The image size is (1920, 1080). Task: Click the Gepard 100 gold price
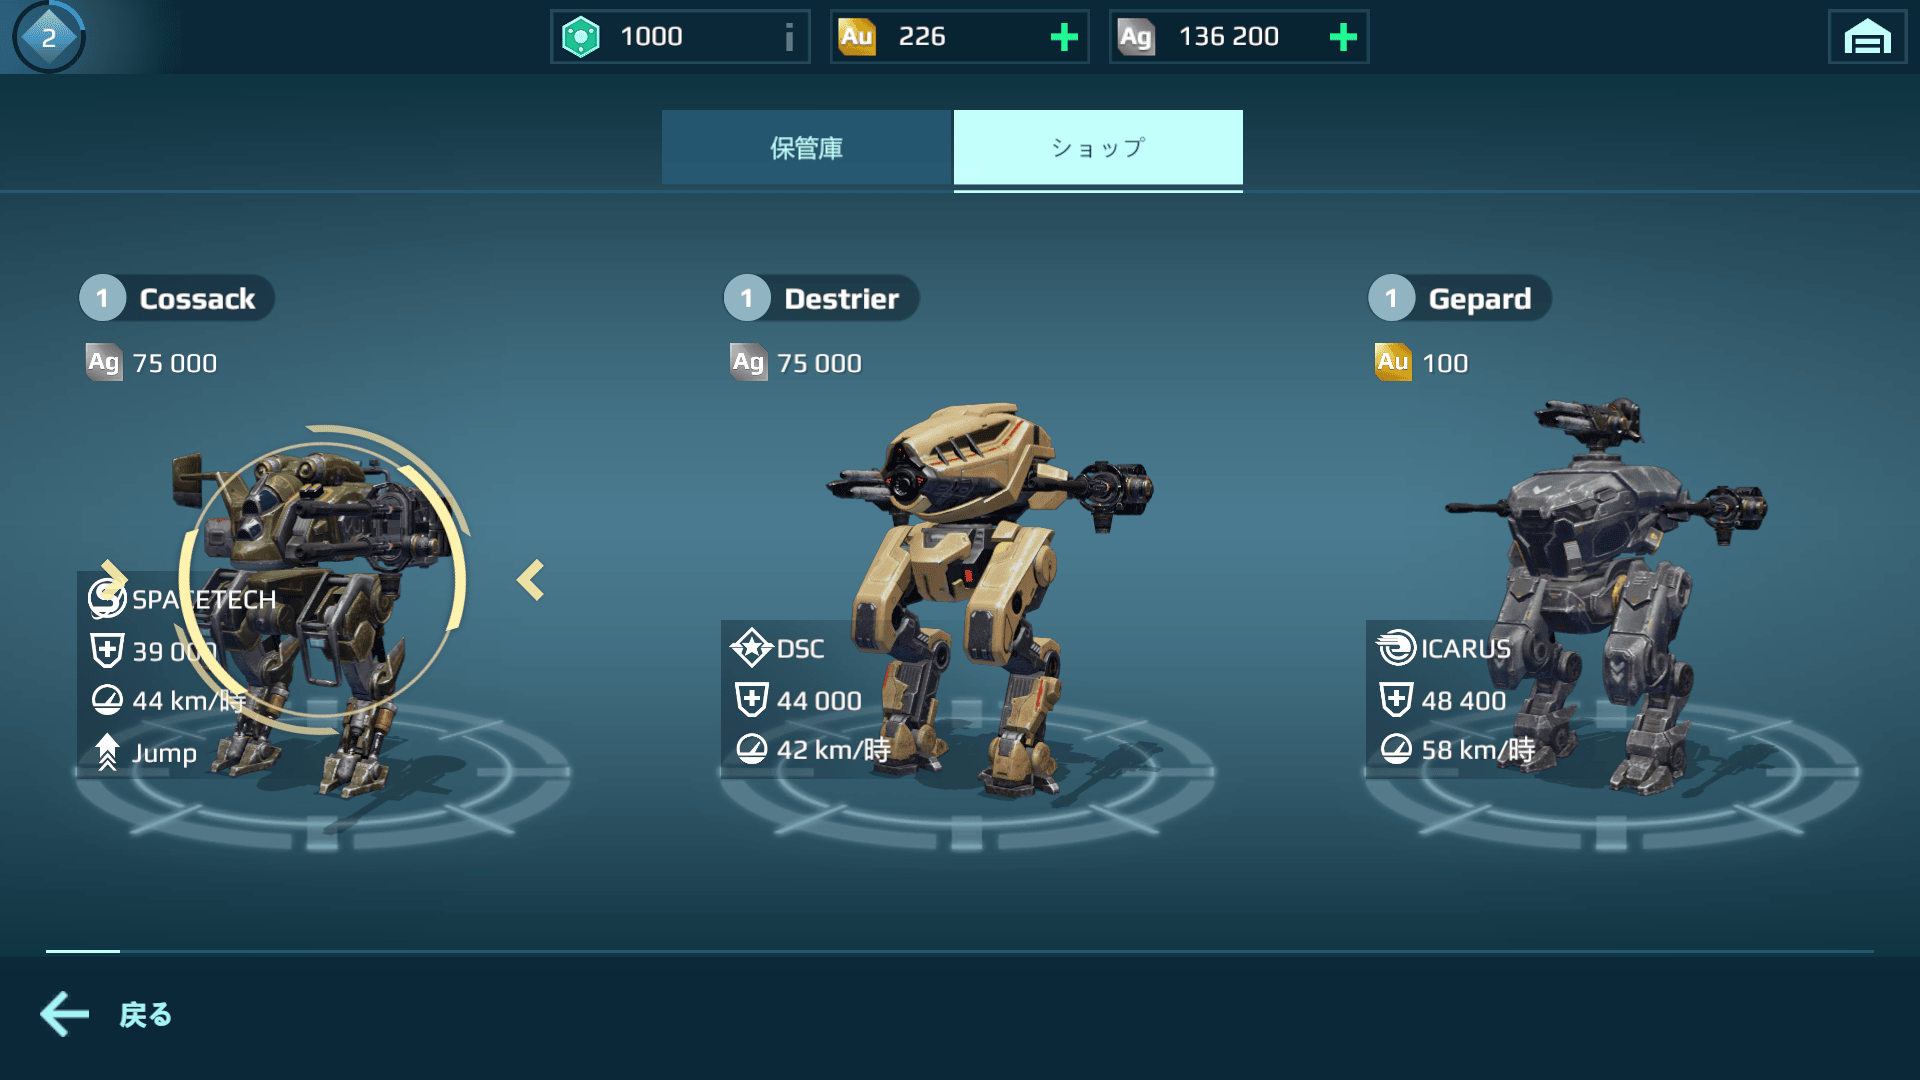pos(1422,362)
